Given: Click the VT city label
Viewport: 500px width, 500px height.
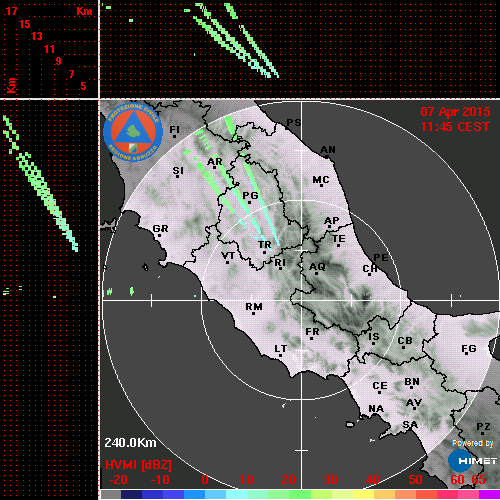Looking at the screenshot, I should 228,256.
